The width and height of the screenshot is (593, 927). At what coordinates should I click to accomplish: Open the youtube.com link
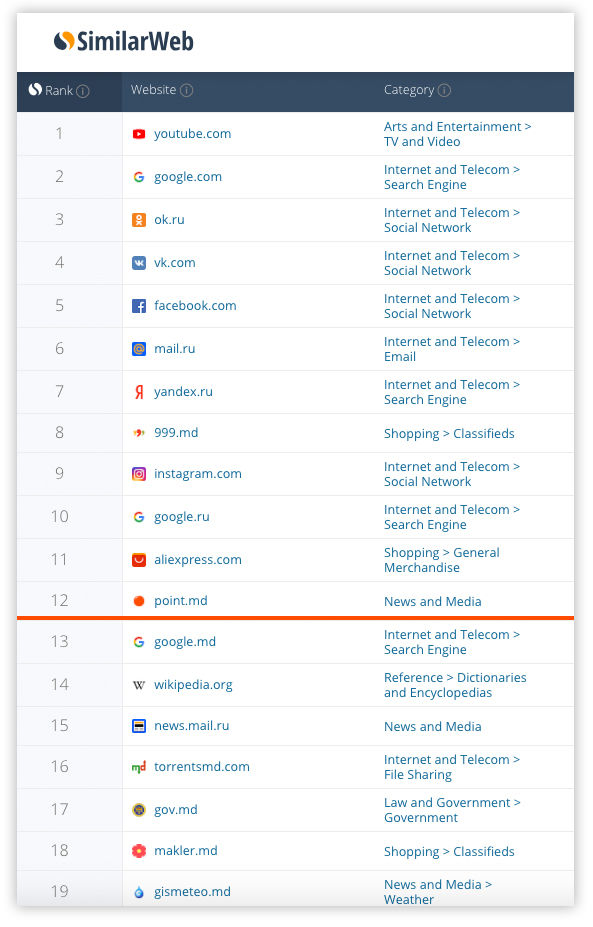click(193, 134)
